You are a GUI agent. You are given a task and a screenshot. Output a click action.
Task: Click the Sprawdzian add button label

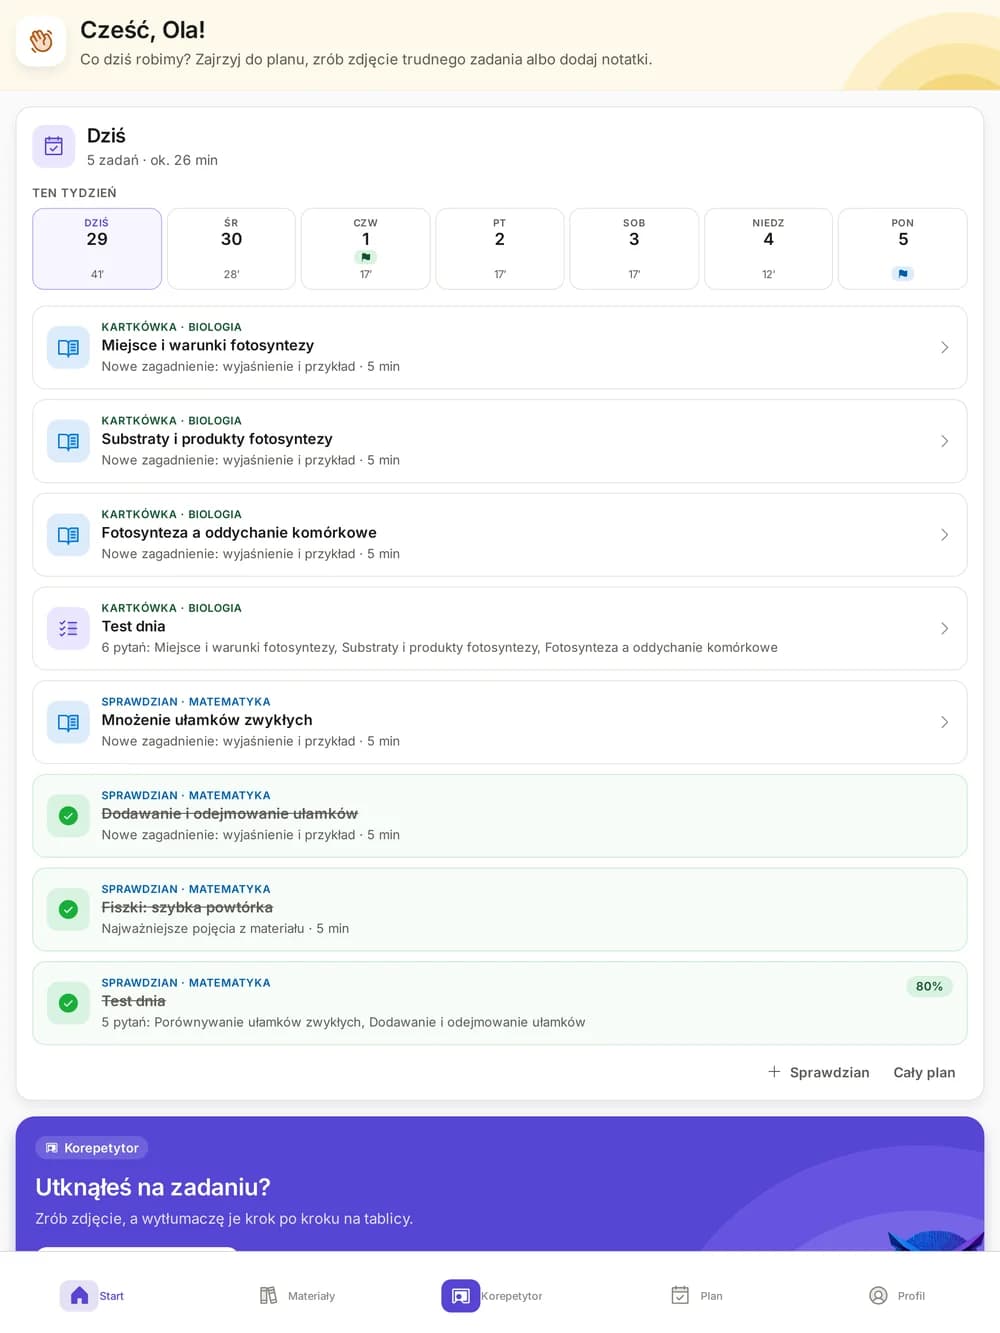(x=829, y=1072)
